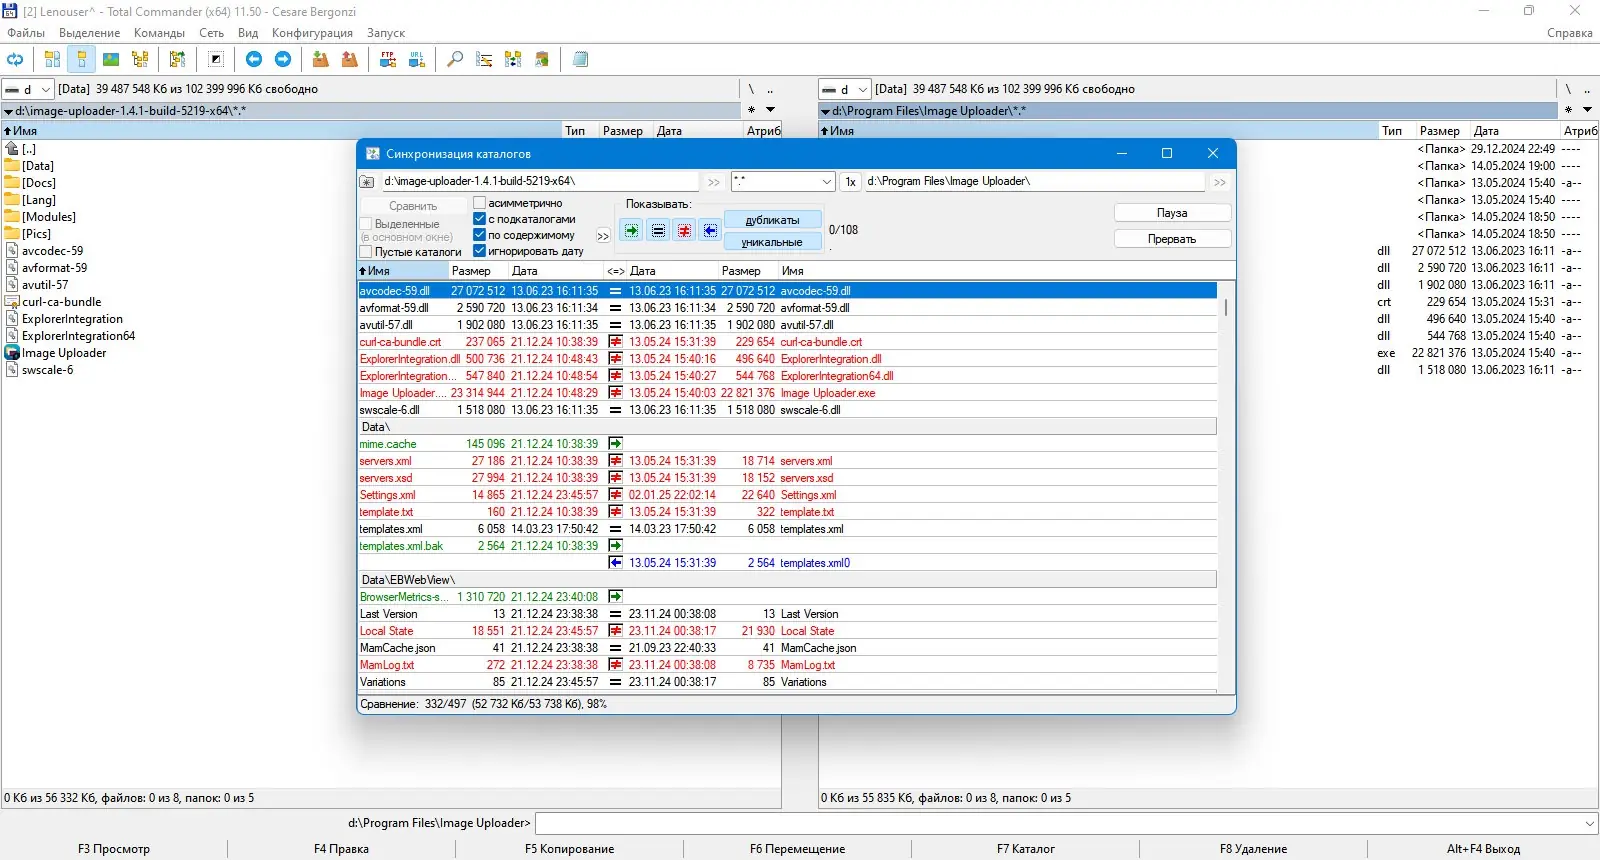Check the 'Пустые каталоги' checkbox

[x=366, y=252]
